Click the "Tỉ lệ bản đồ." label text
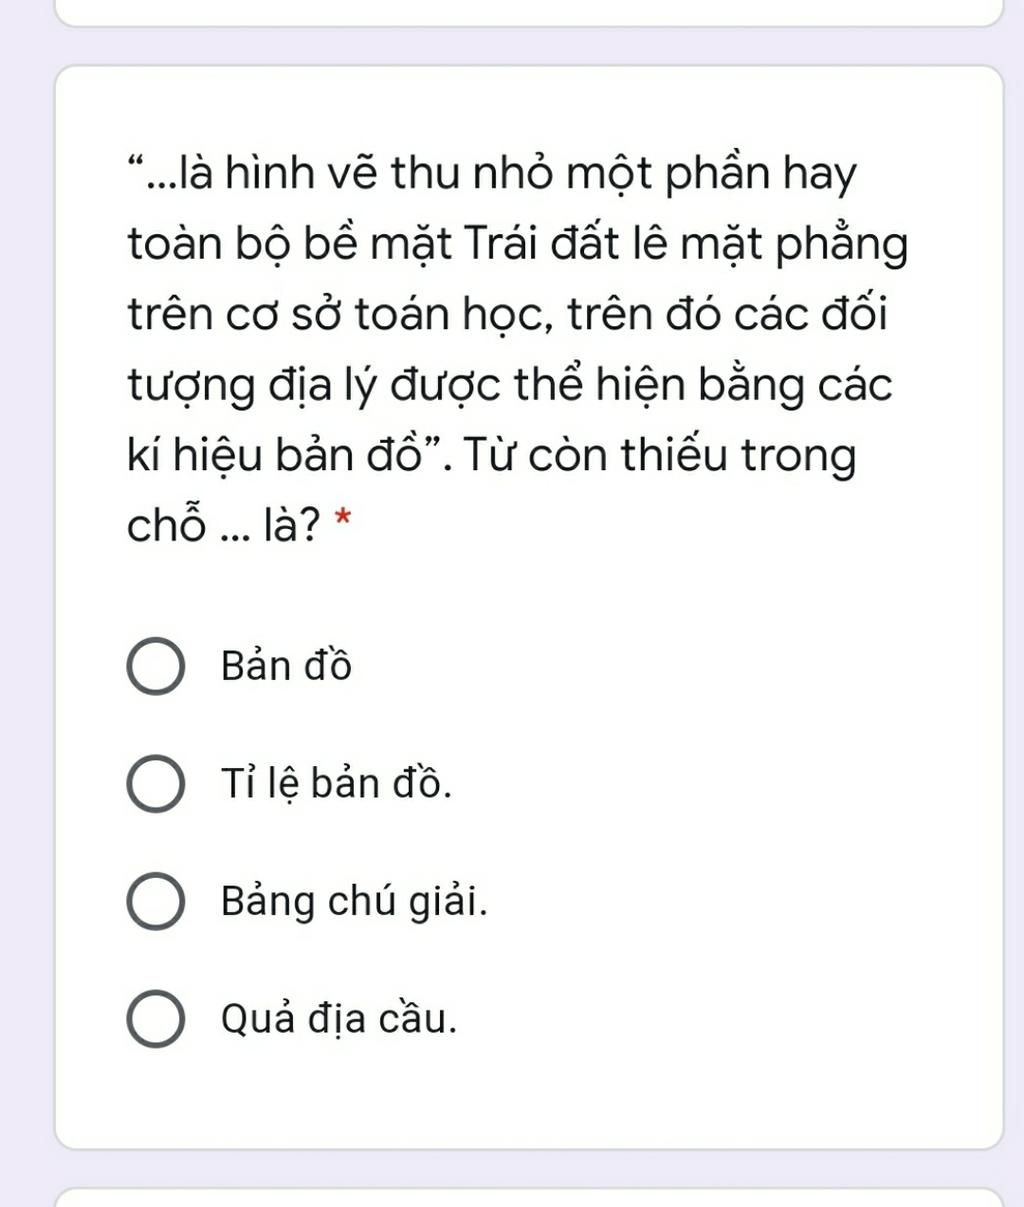The width and height of the screenshot is (1024, 1207). (336, 783)
